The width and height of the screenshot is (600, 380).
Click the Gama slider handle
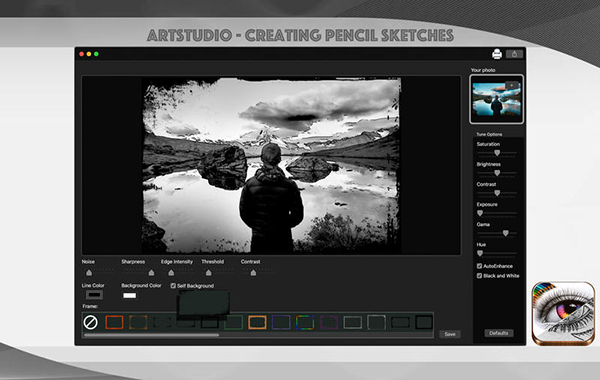505,233
